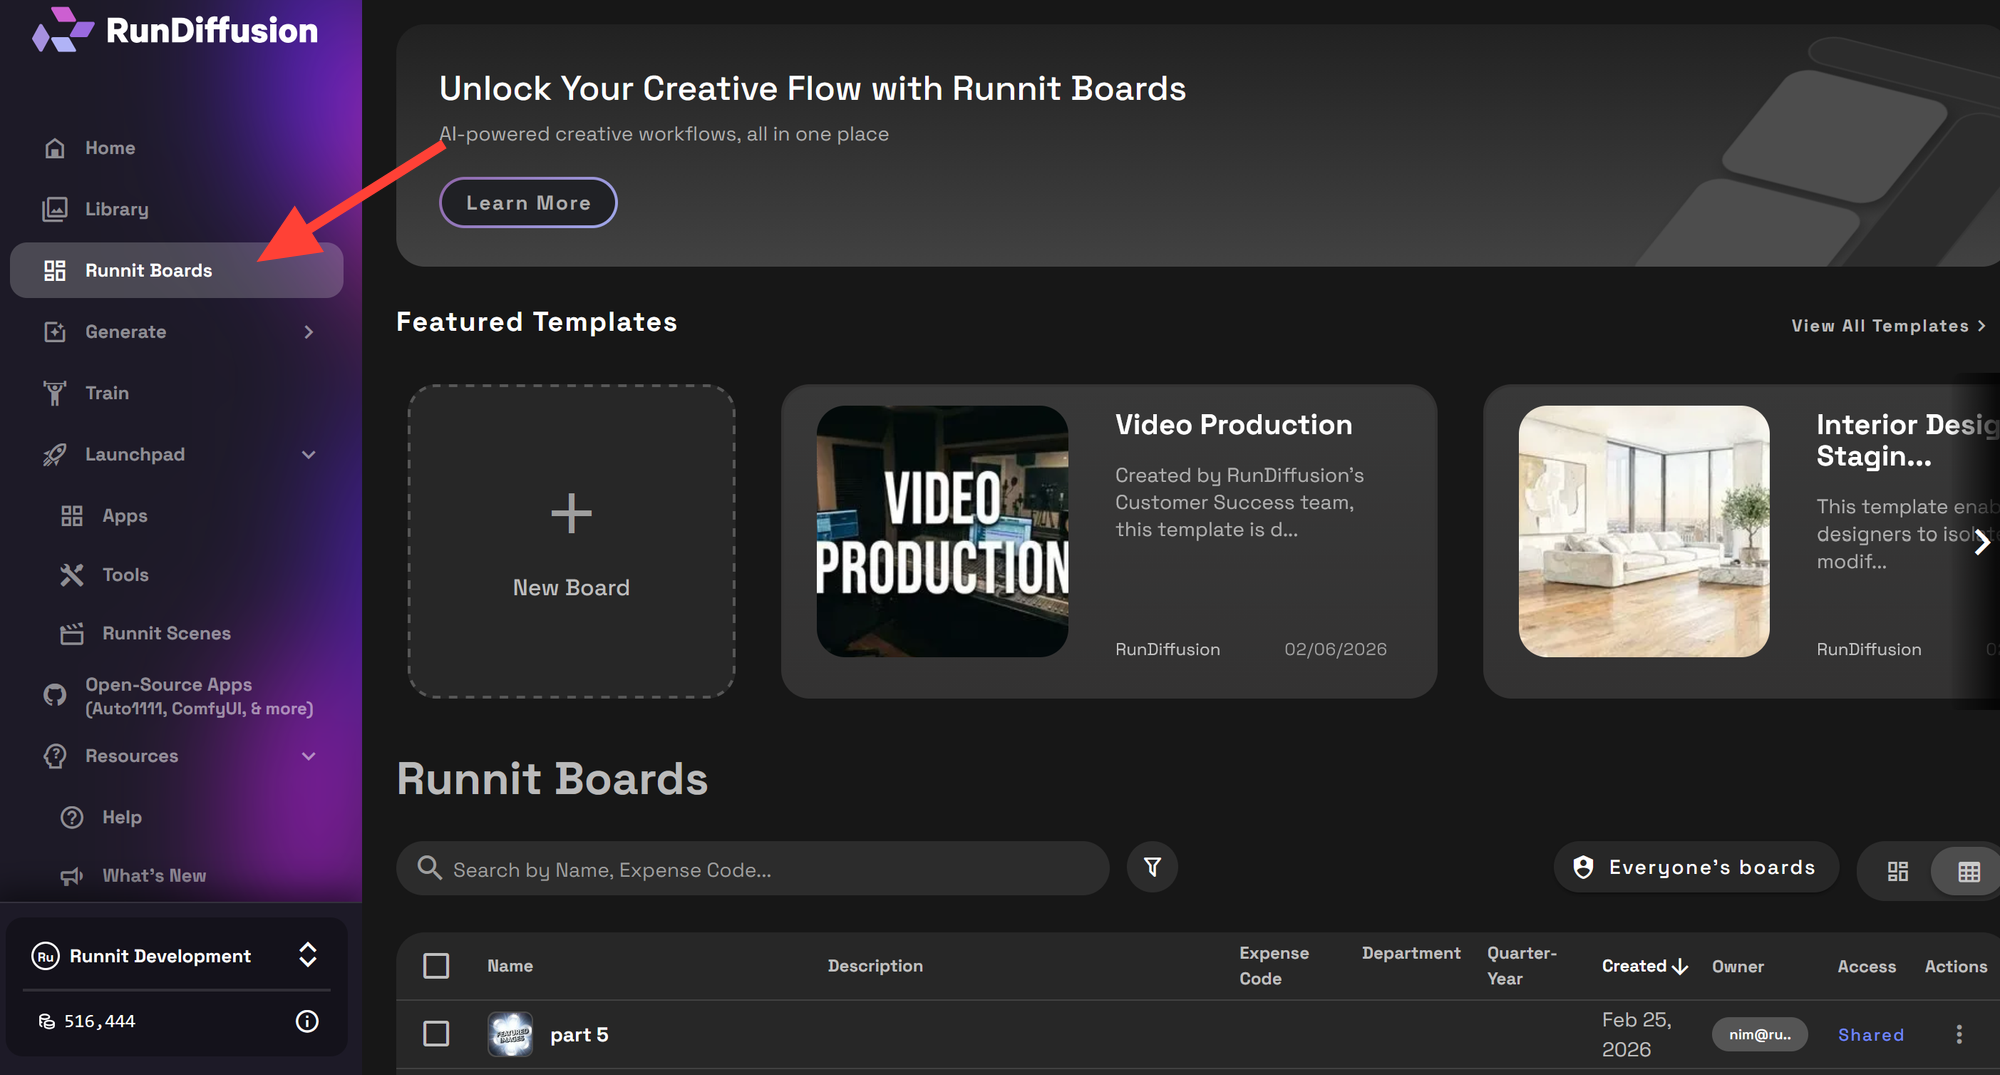The width and height of the screenshot is (2000, 1075).
Task: Open Library in the sidebar
Action: [x=116, y=209]
